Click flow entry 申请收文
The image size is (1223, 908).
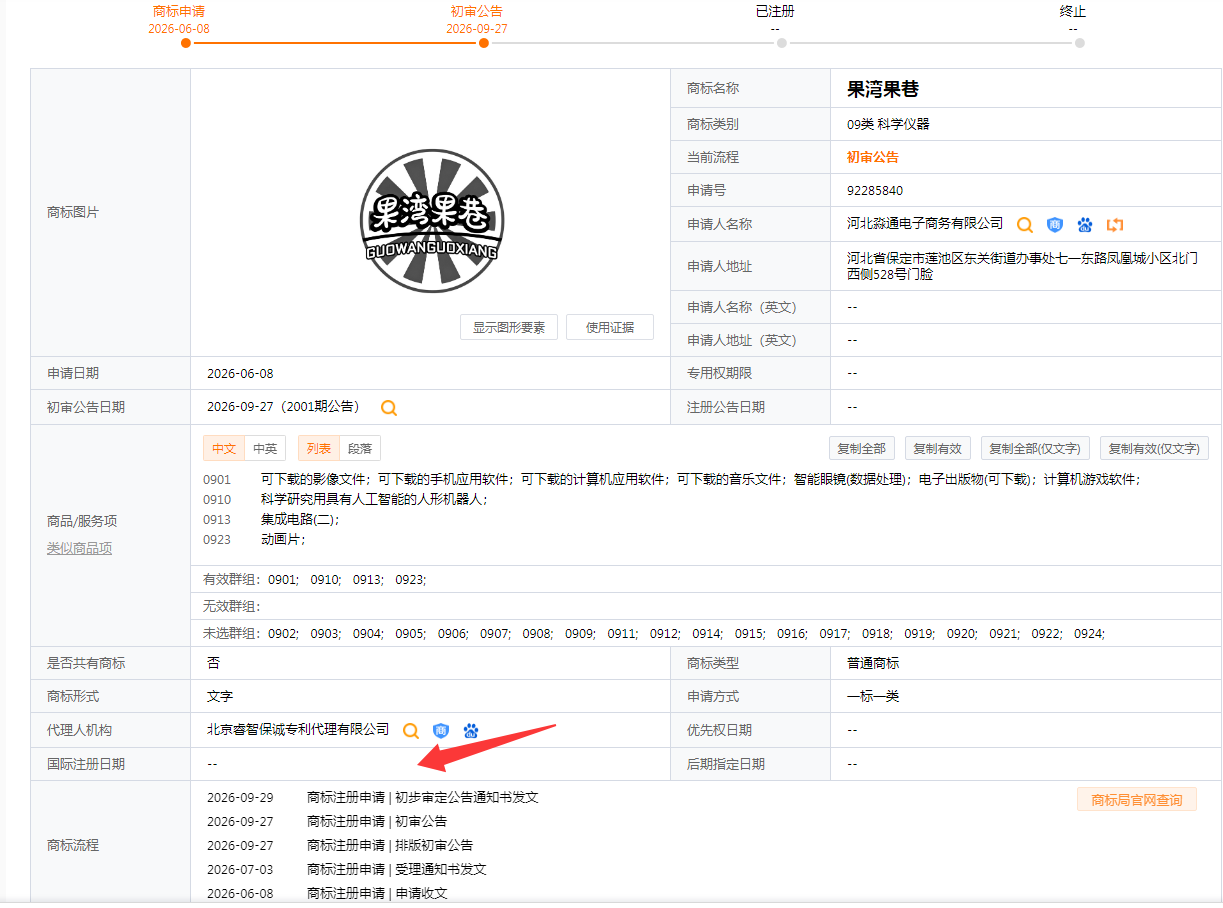coord(421,894)
